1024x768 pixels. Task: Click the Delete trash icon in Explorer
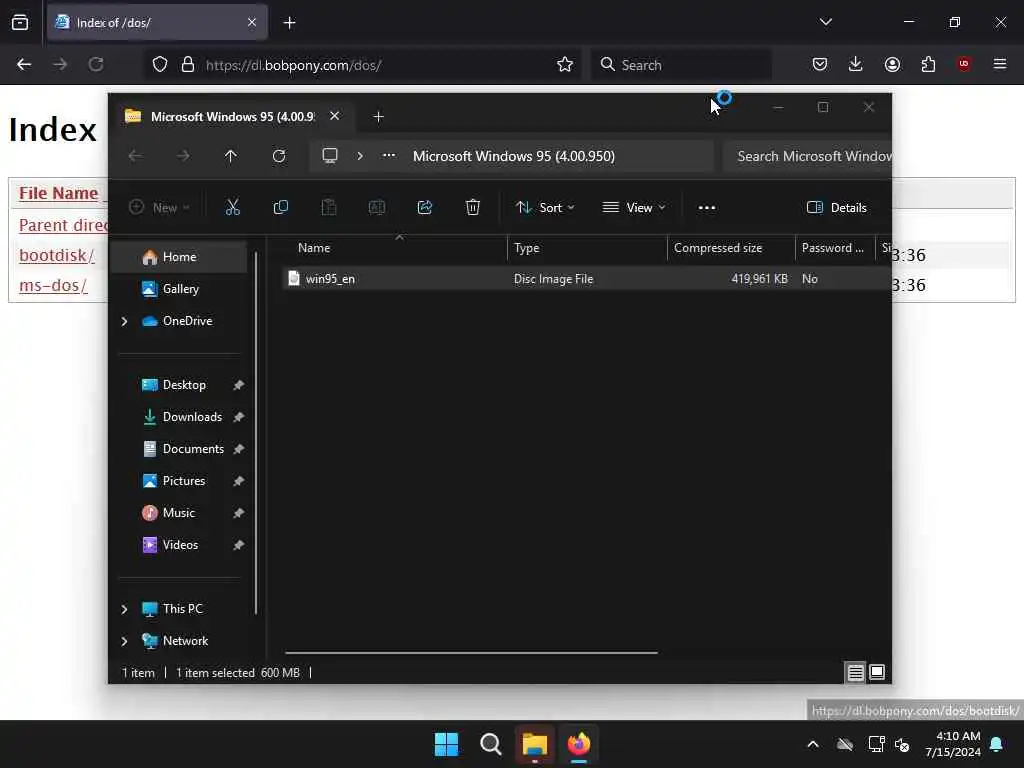pos(473,208)
